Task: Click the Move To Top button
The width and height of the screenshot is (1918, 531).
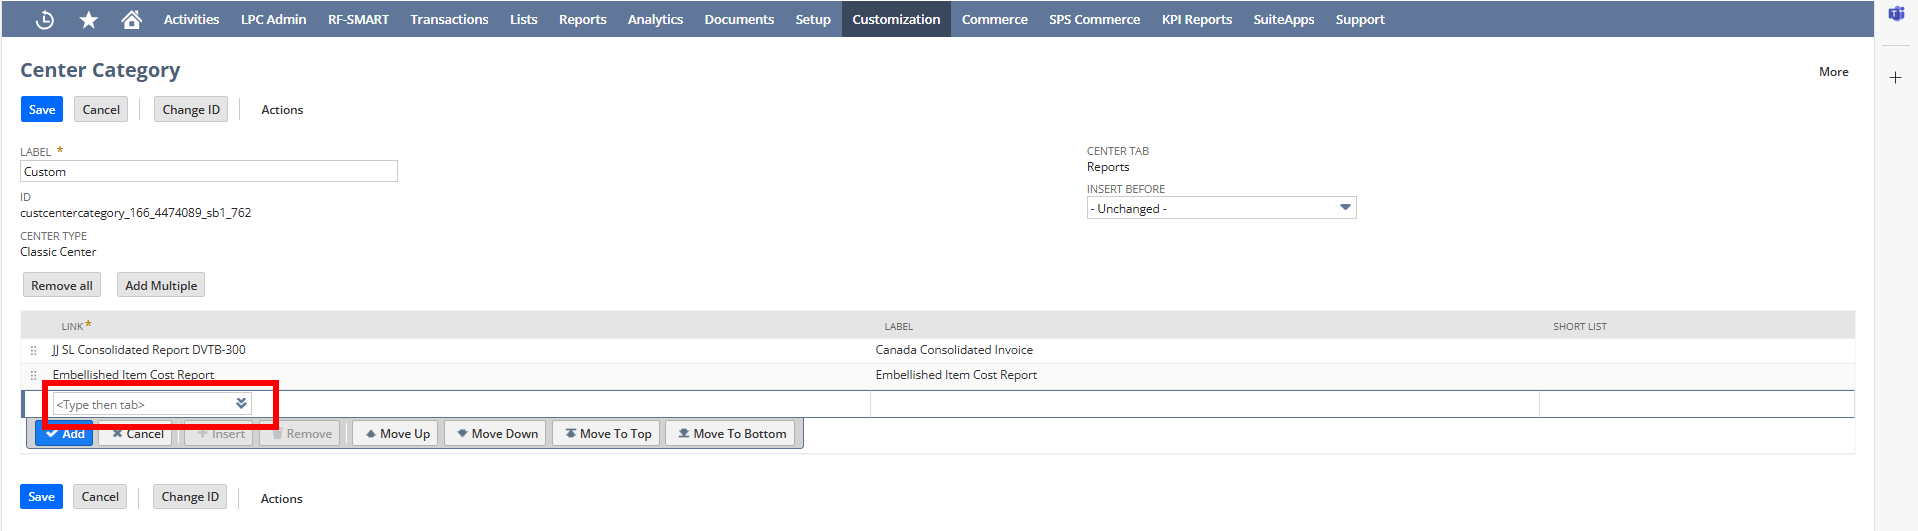Action: pyautogui.click(x=607, y=433)
